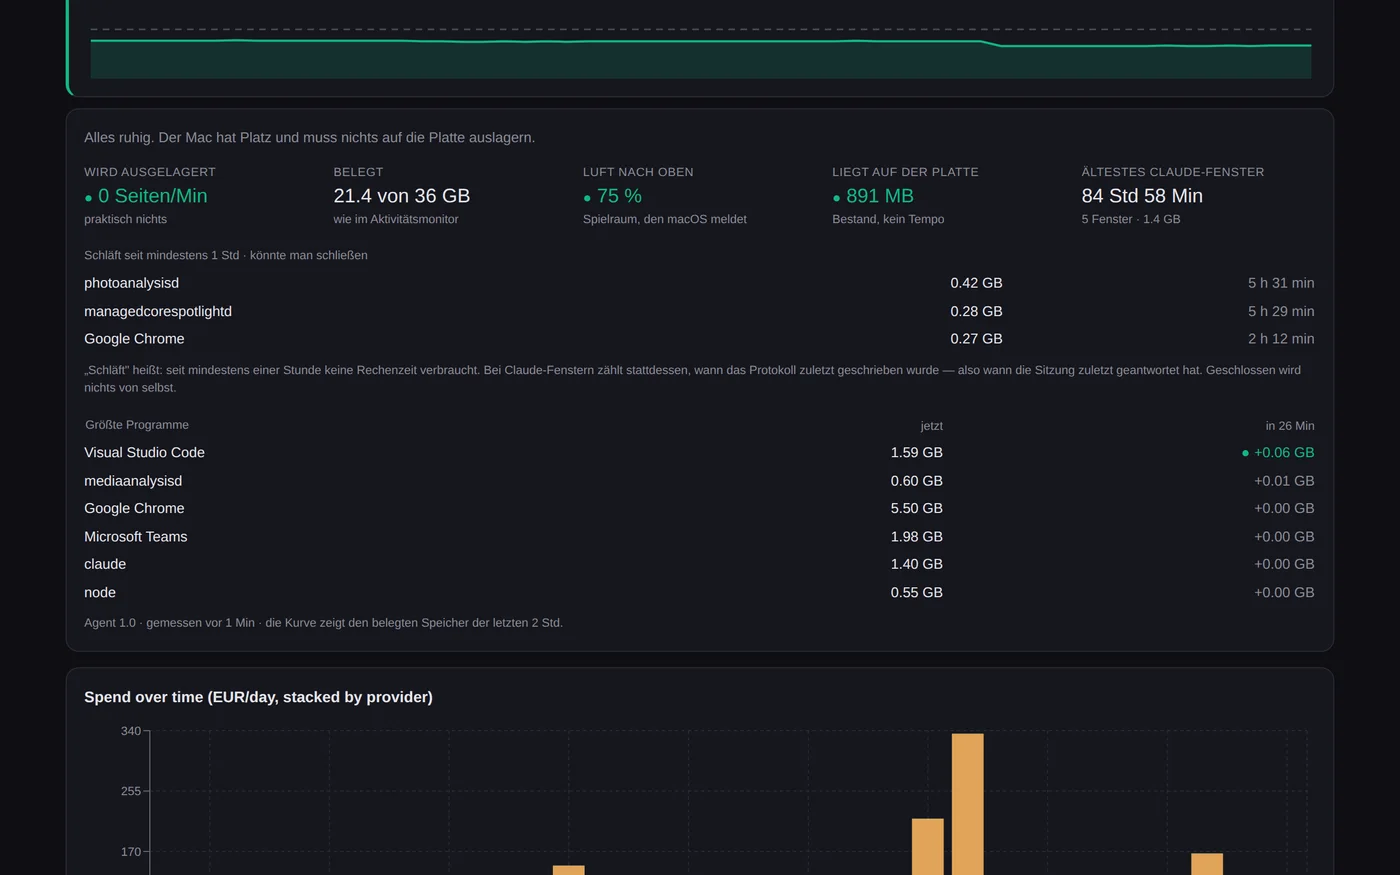Click the green memory usage curve
This screenshot has height=875, width=1400.
point(700,42)
